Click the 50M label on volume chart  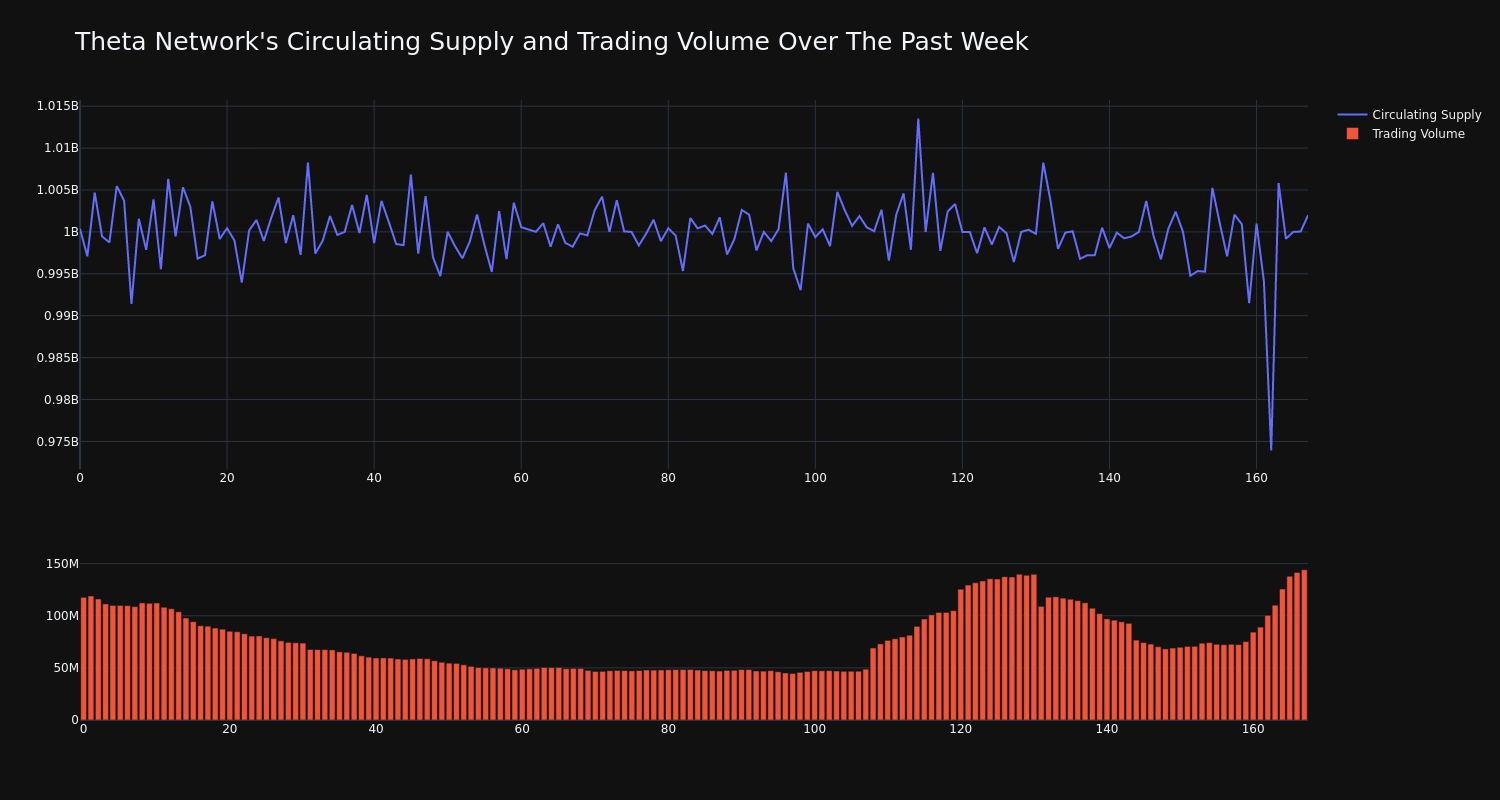(65, 668)
